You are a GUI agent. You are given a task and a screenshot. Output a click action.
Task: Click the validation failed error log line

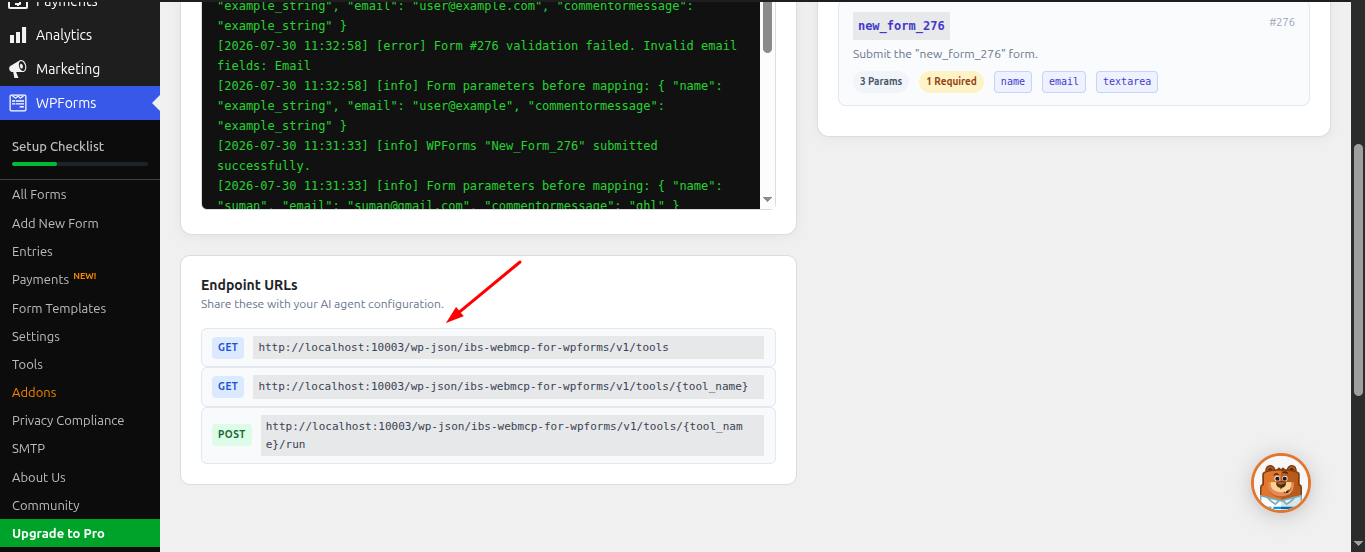point(477,56)
